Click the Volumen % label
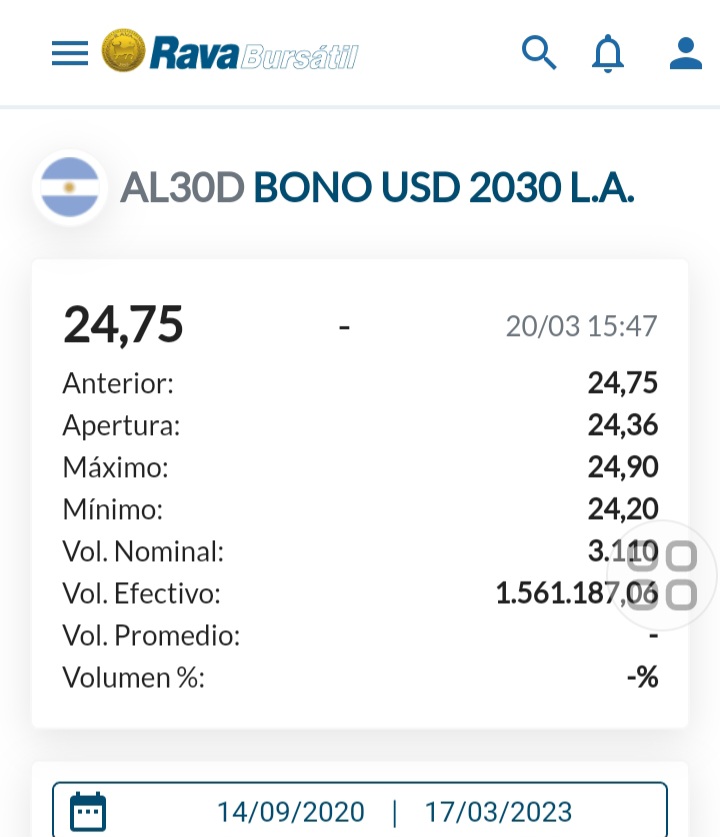 click(133, 677)
